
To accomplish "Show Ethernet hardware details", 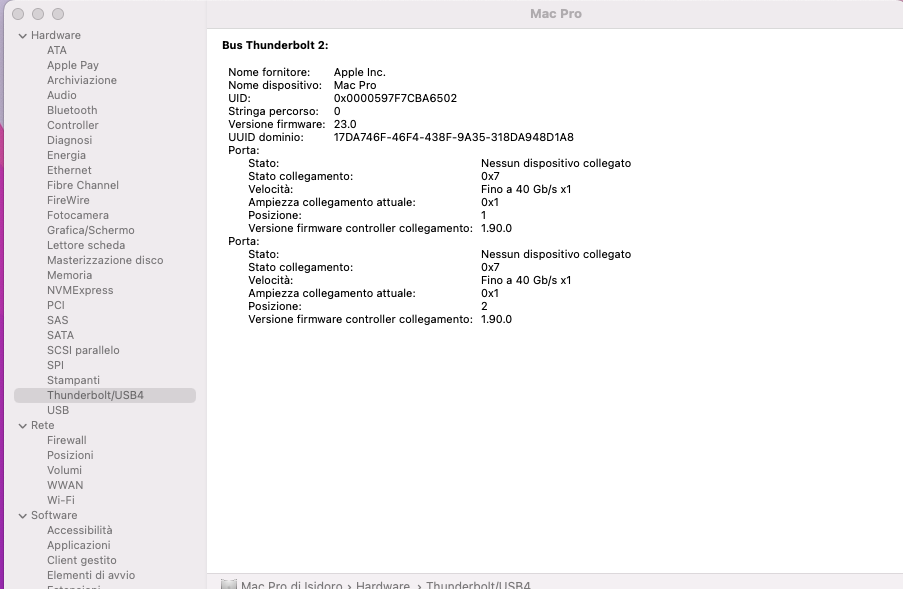I will [x=69, y=170].
